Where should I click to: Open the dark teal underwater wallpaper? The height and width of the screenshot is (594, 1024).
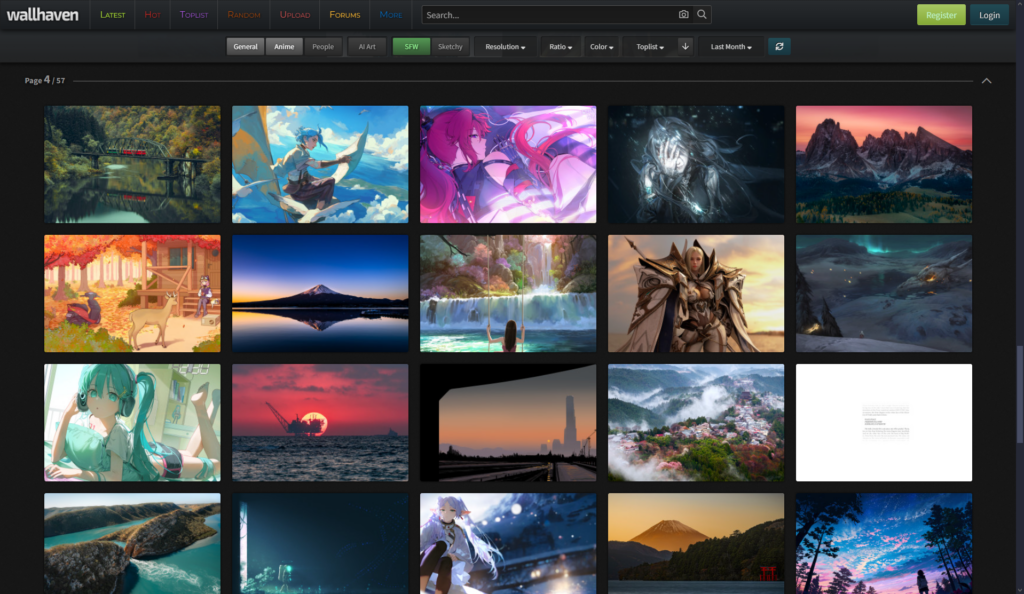[320, 543]
